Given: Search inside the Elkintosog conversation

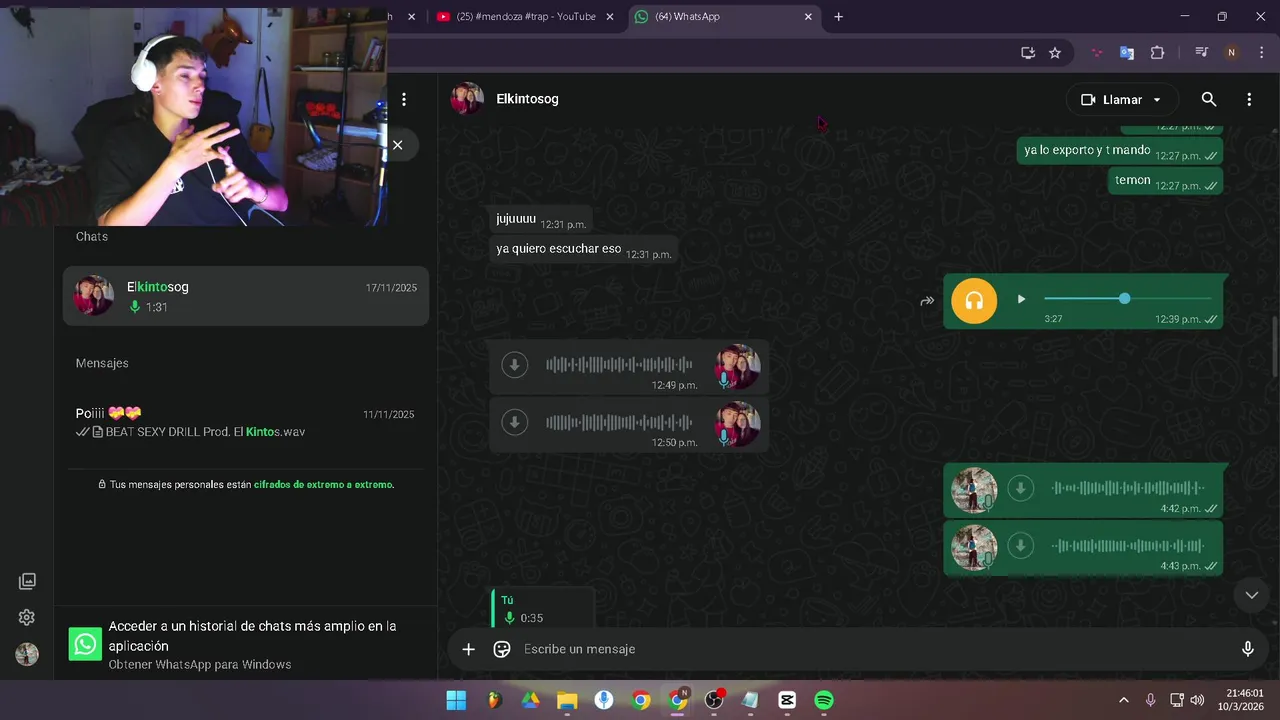Looking at the screenshot, I should coord(1209,99).
